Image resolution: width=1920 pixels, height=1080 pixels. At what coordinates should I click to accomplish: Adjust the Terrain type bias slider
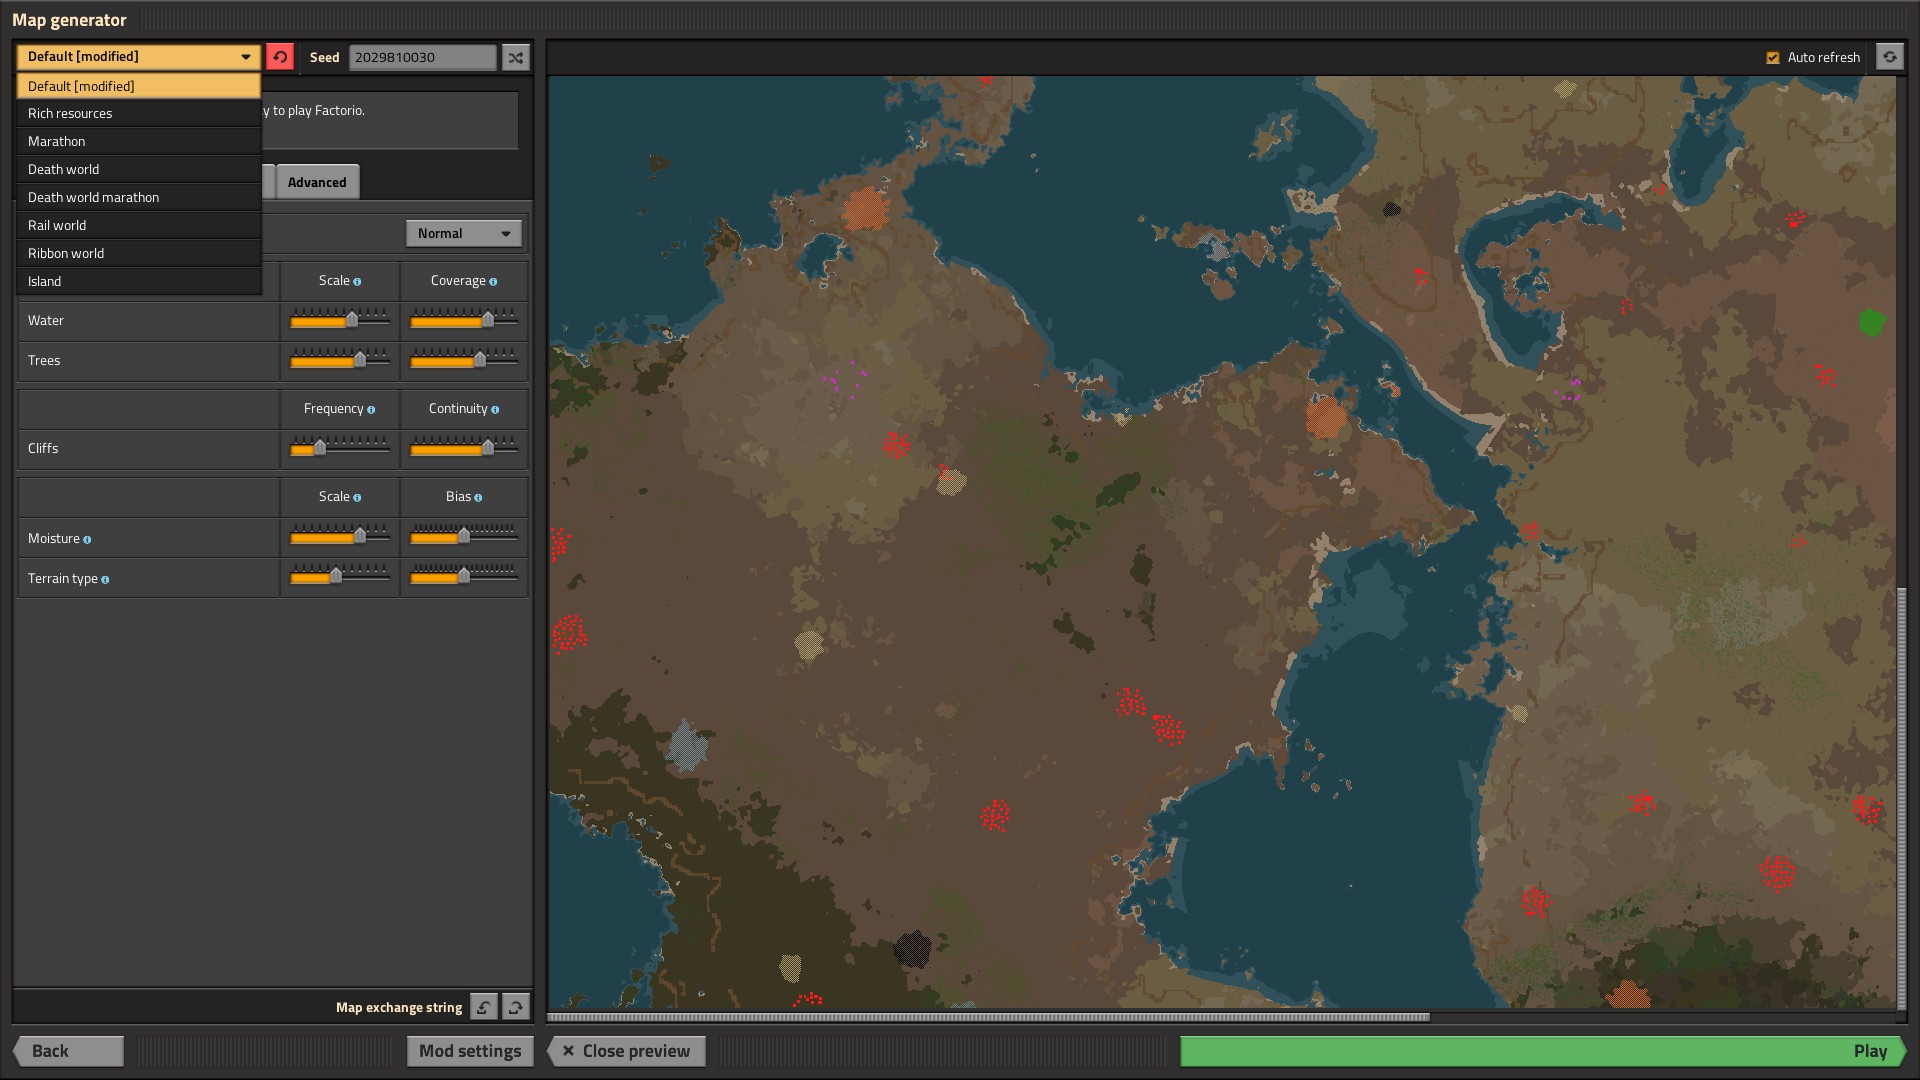point(464,576)
